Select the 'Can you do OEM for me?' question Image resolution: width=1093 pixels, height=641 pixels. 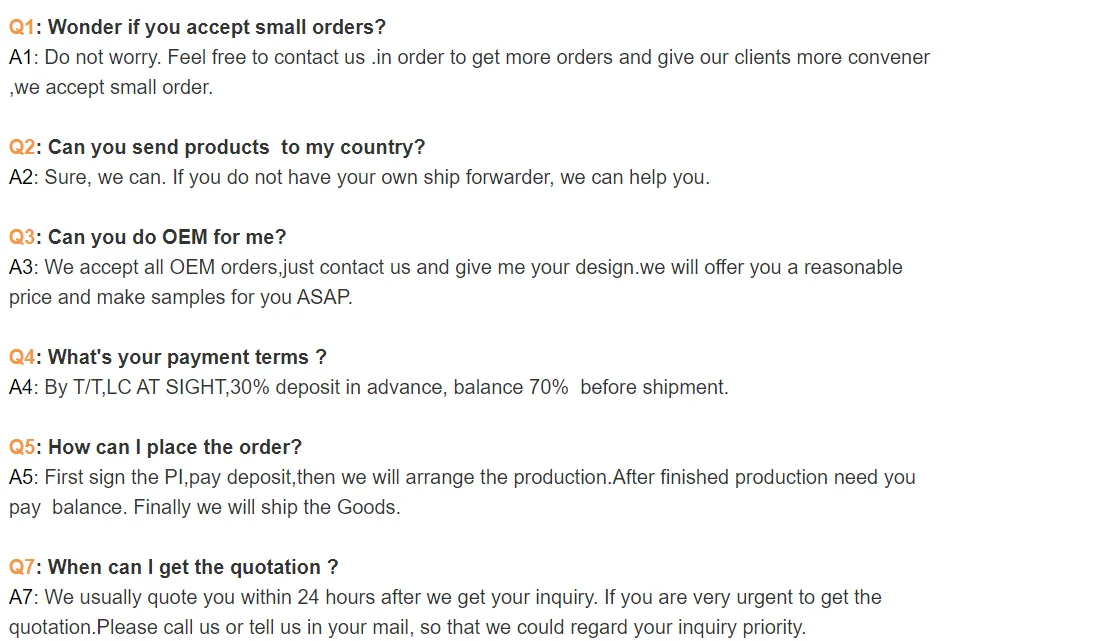[x=167, y=237]
